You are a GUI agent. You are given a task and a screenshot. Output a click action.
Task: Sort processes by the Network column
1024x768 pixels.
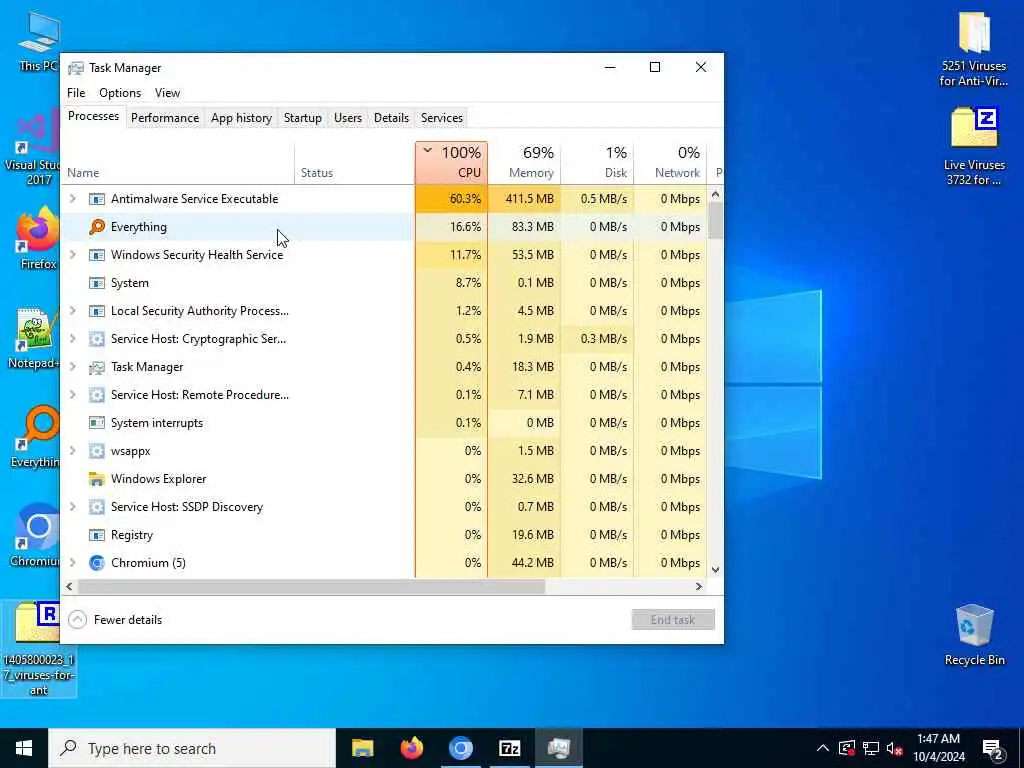tap(670, 163)
